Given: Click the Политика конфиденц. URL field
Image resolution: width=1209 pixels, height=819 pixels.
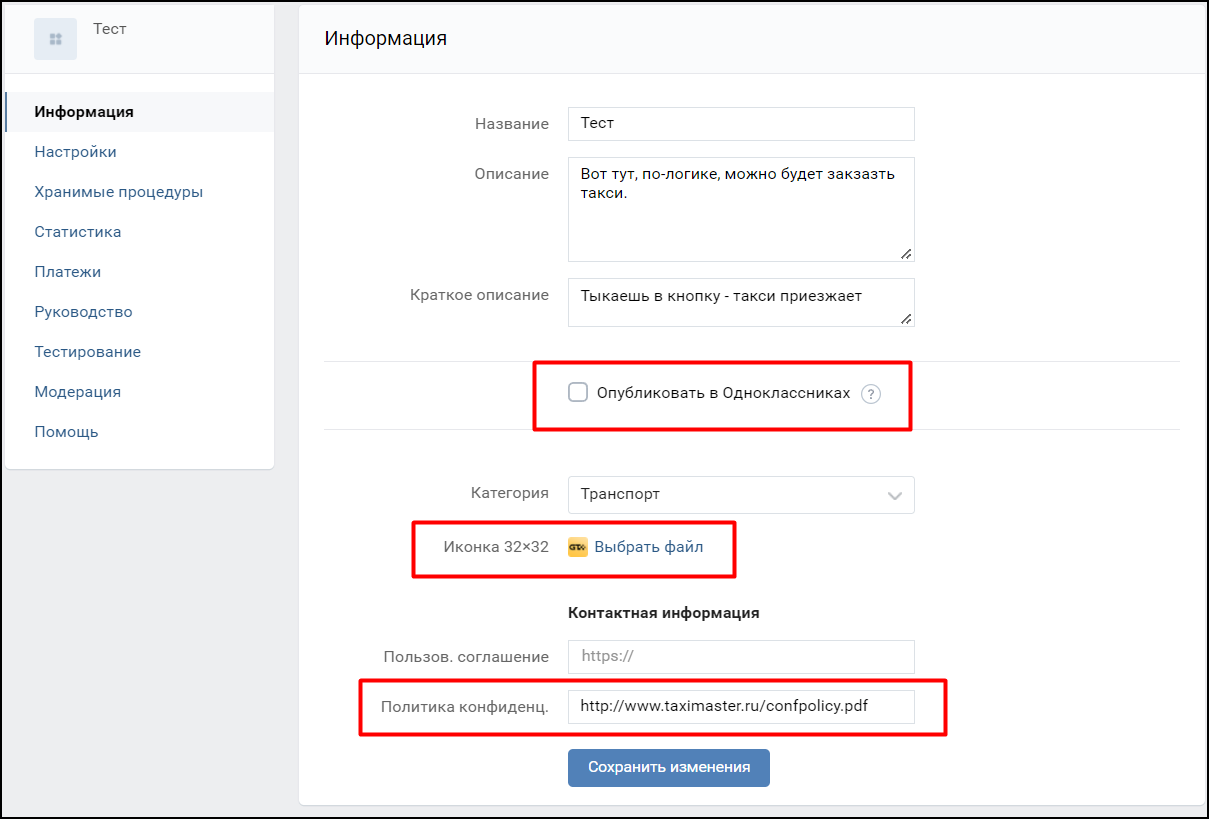Looking at the screenshot, I should [x=740, y=706].
